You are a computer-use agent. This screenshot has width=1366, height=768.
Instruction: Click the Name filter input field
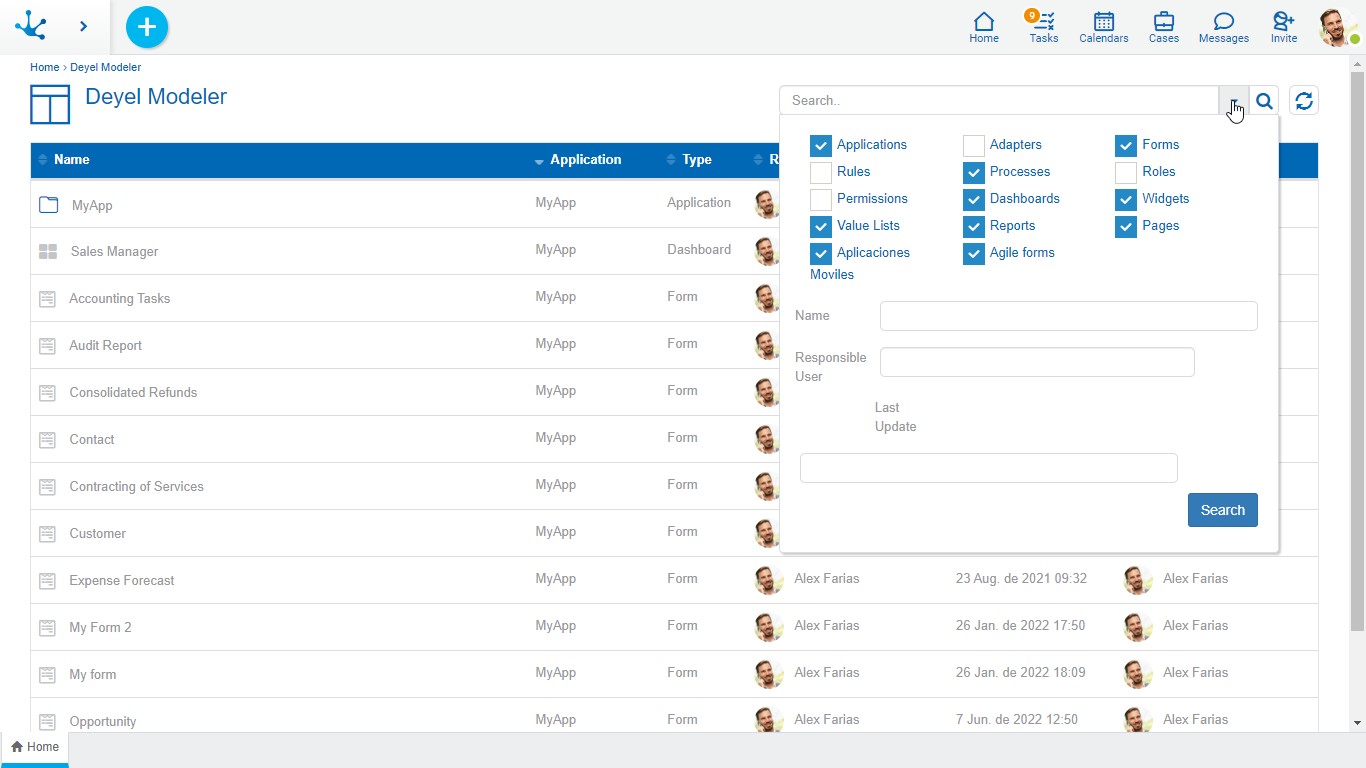pyautogui.click(x=1068, y=316)
